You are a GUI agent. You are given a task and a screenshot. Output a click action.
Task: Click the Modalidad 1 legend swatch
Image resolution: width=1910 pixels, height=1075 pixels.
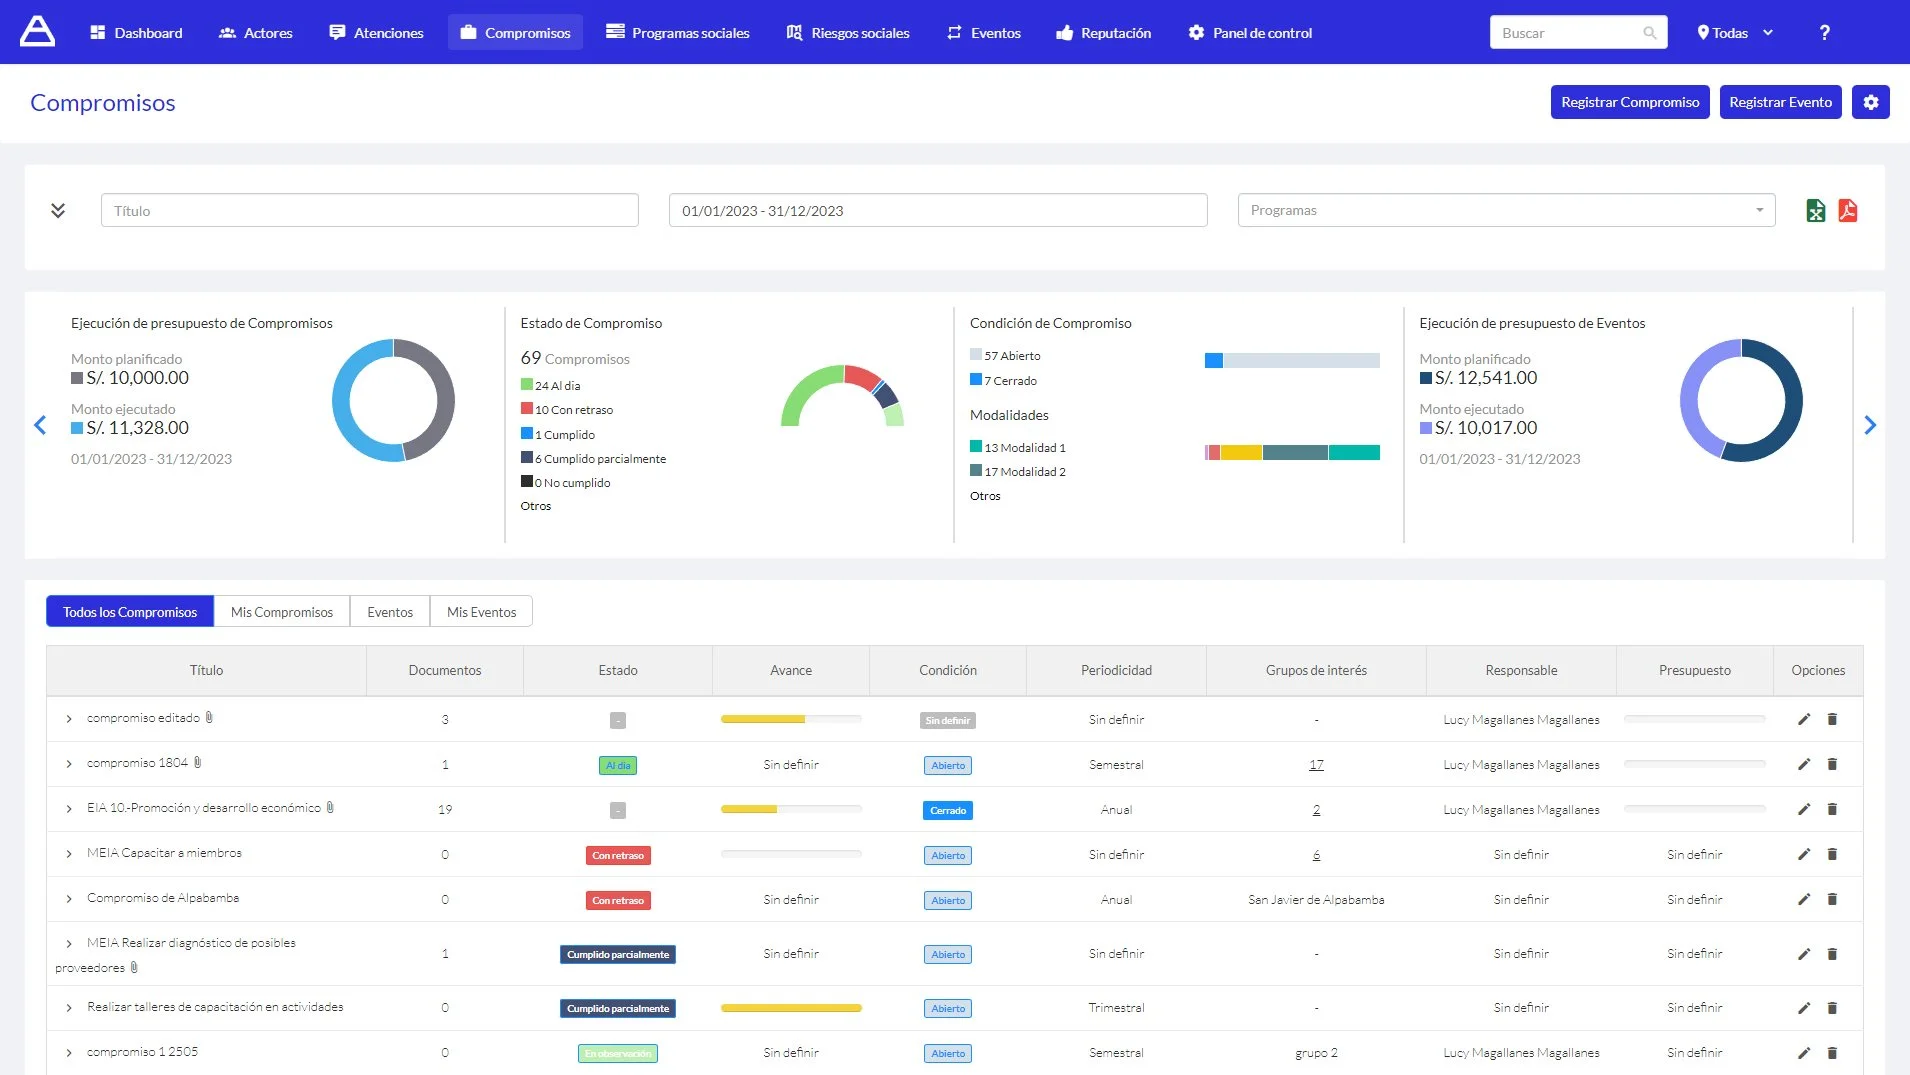(x=976, y=446)
